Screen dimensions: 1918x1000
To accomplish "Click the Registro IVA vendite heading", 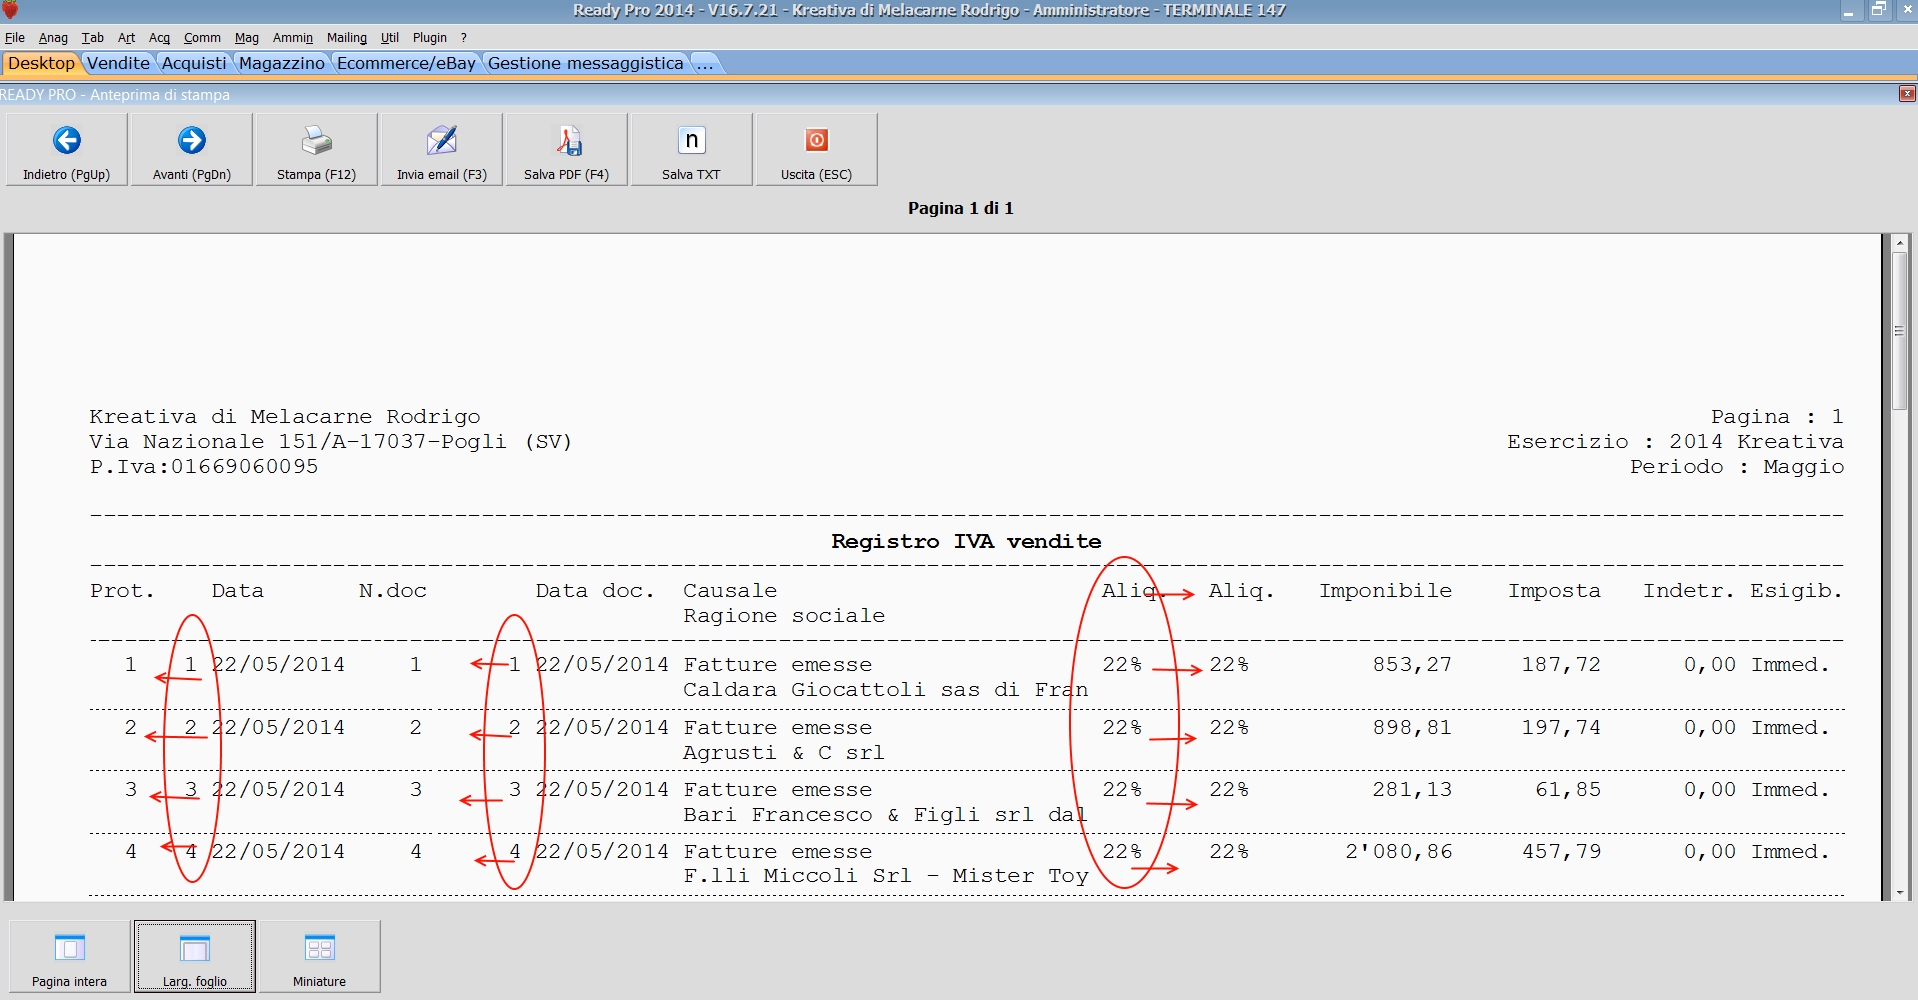I will pos(966,541).
